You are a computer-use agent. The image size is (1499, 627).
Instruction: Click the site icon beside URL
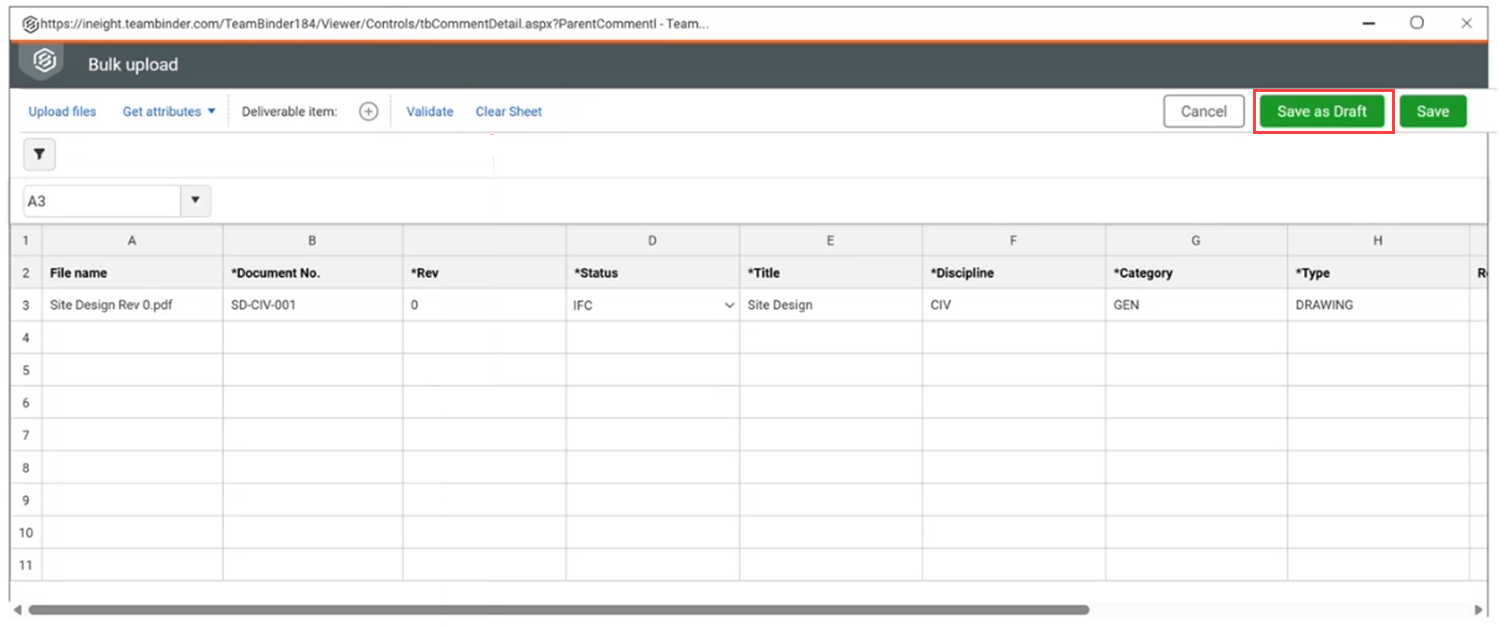[x=30, y=23]
